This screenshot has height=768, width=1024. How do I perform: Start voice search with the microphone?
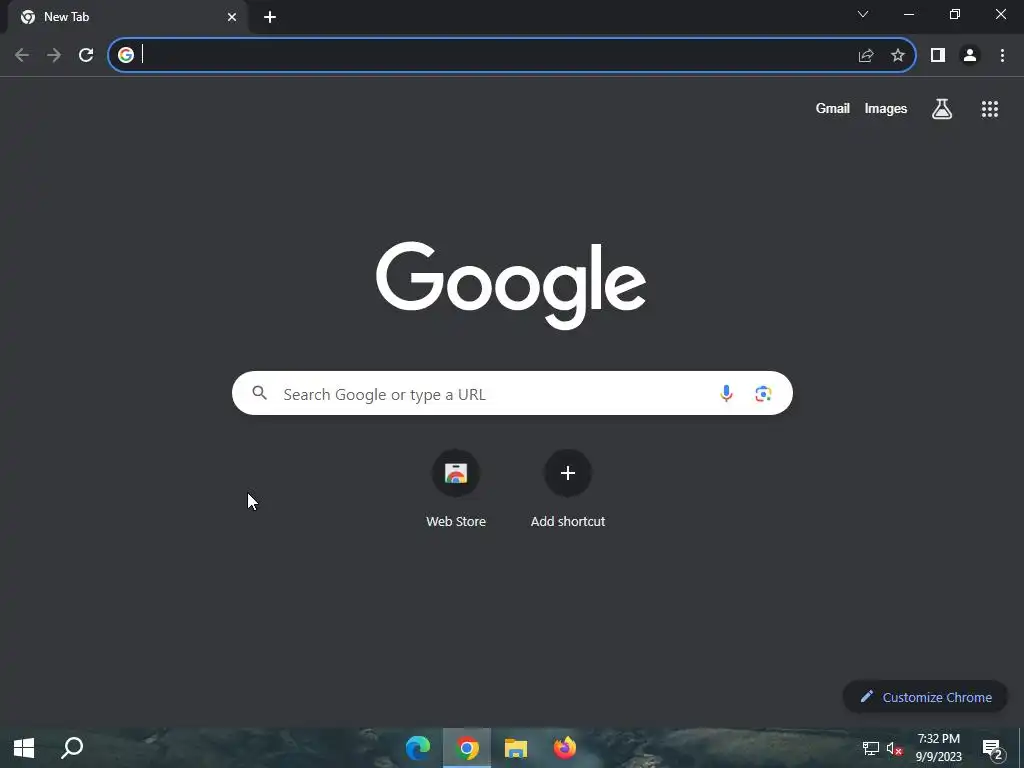click(x=726, y=393)
